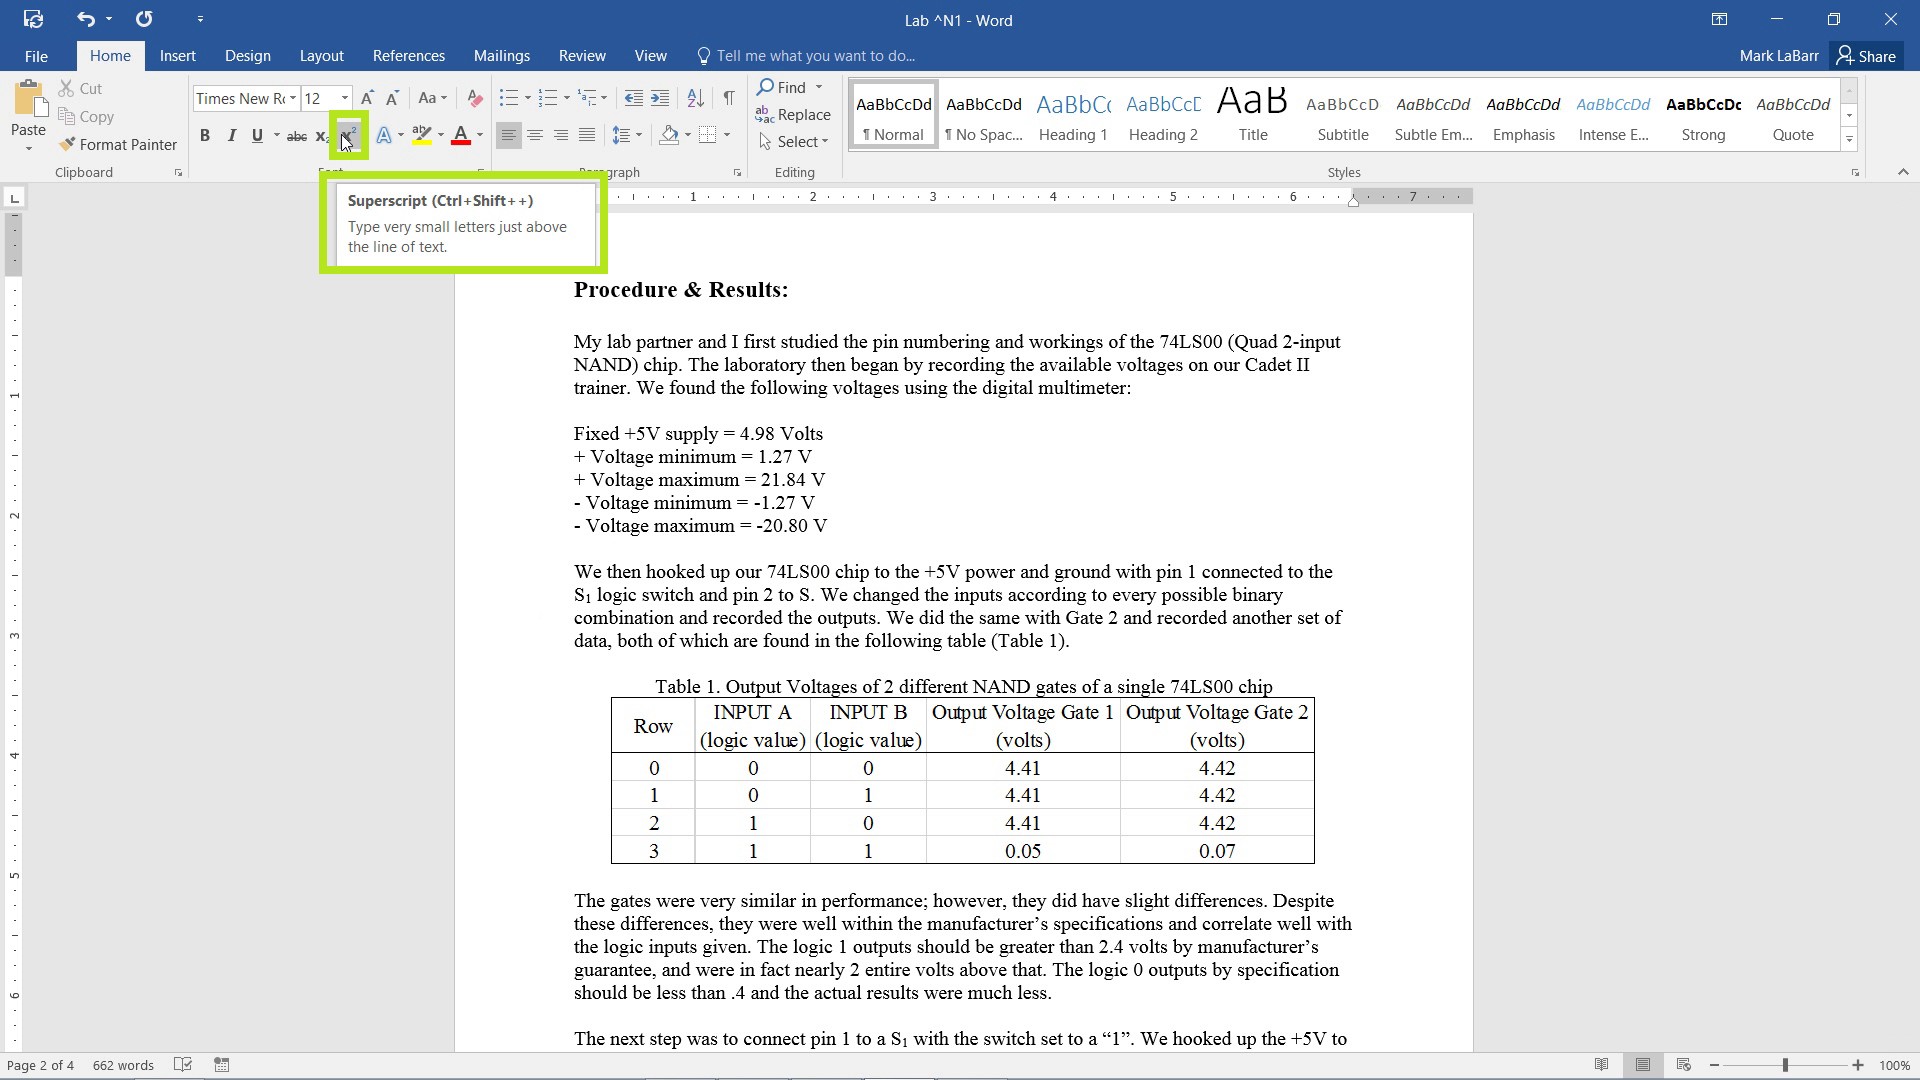Screen dimensions: 1920x1080
Task: Toggle Superscript formatting
Action: coord(349,136)
